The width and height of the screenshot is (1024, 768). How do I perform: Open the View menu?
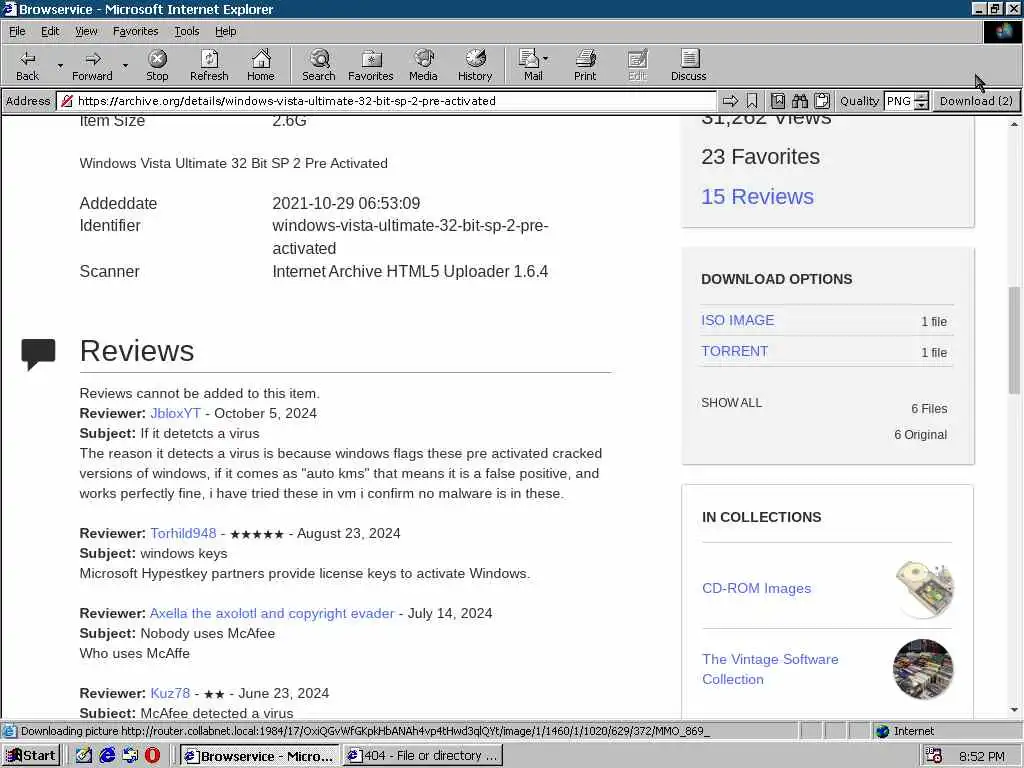(86, 31)
